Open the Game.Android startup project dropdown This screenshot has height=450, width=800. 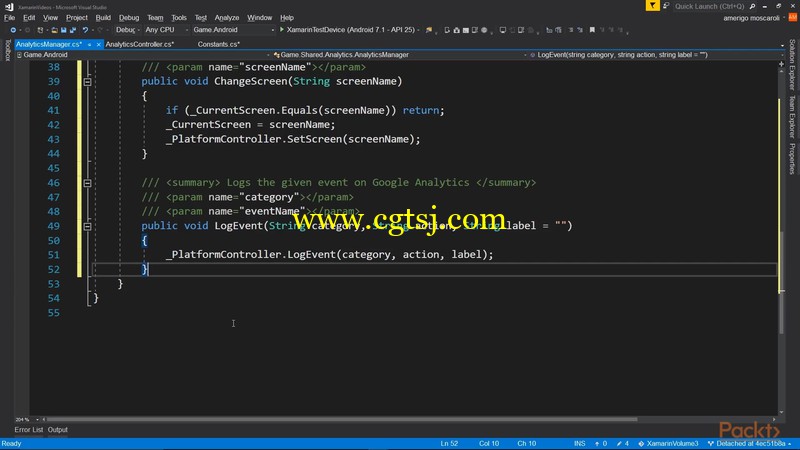pos(233,30)
